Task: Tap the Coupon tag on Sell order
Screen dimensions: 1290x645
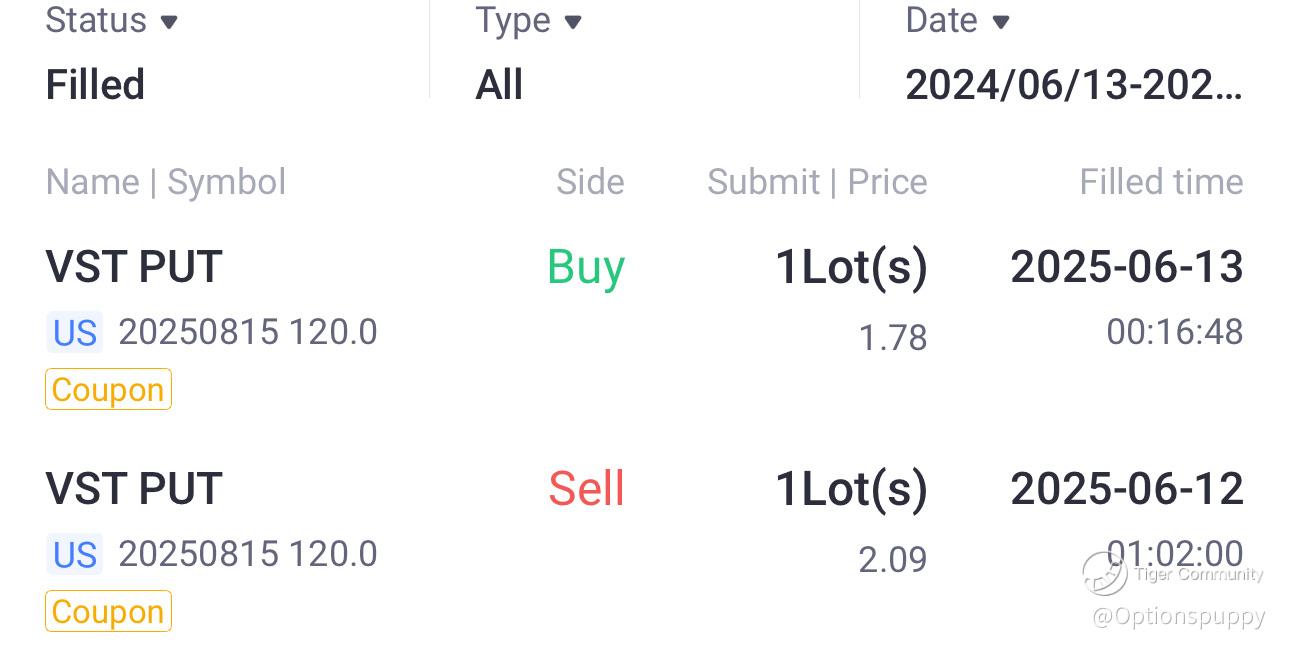Action: 108,612
